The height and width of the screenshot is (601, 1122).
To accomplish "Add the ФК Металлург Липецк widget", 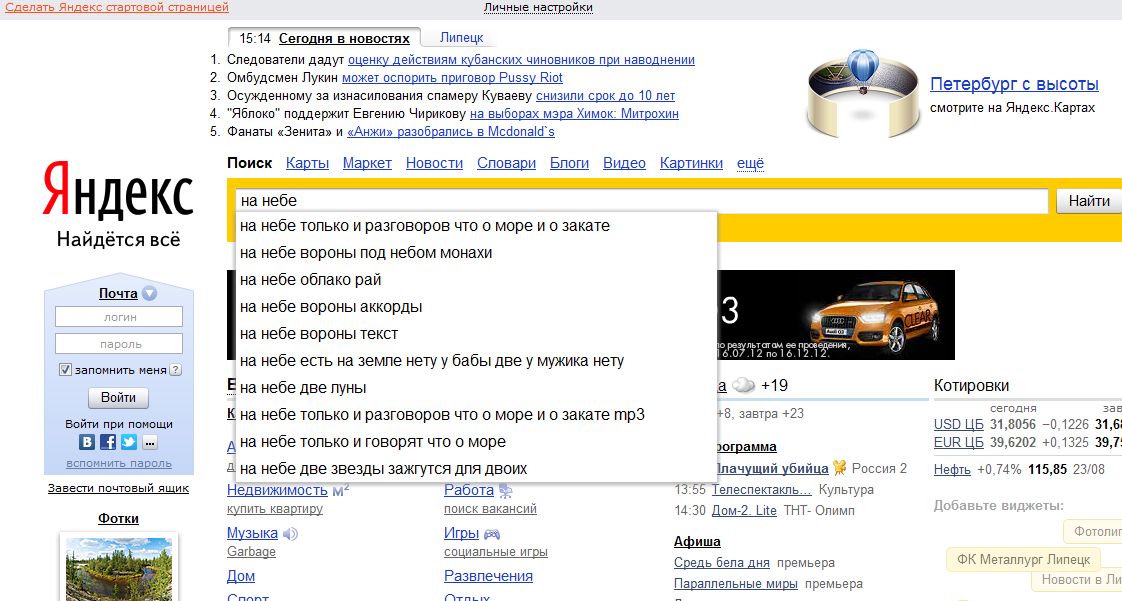I will click(x=1023, y=560).
